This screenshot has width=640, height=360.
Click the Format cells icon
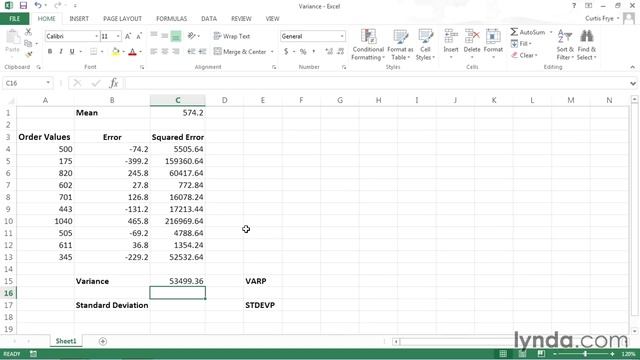[x=493, y=36]
